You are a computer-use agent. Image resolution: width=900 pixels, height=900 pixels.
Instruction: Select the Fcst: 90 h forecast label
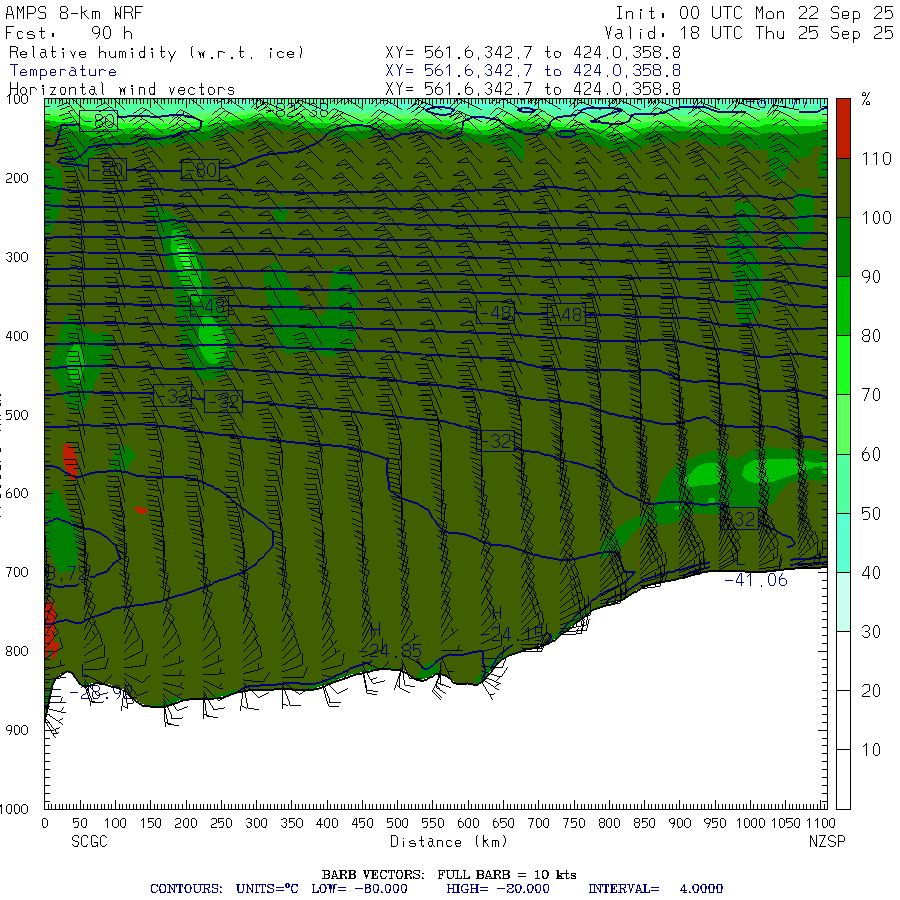point(69,33)
